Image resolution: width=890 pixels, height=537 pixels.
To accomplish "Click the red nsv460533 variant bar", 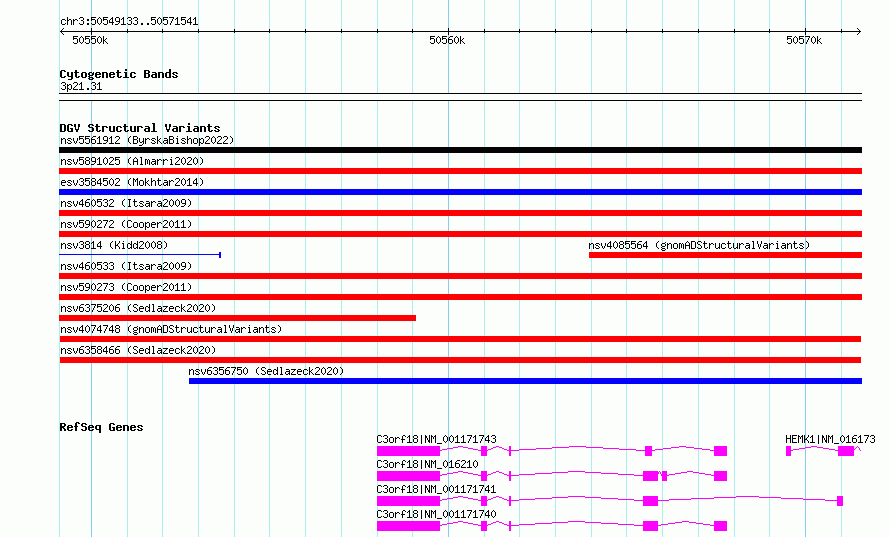I will [x=460, y=276].
